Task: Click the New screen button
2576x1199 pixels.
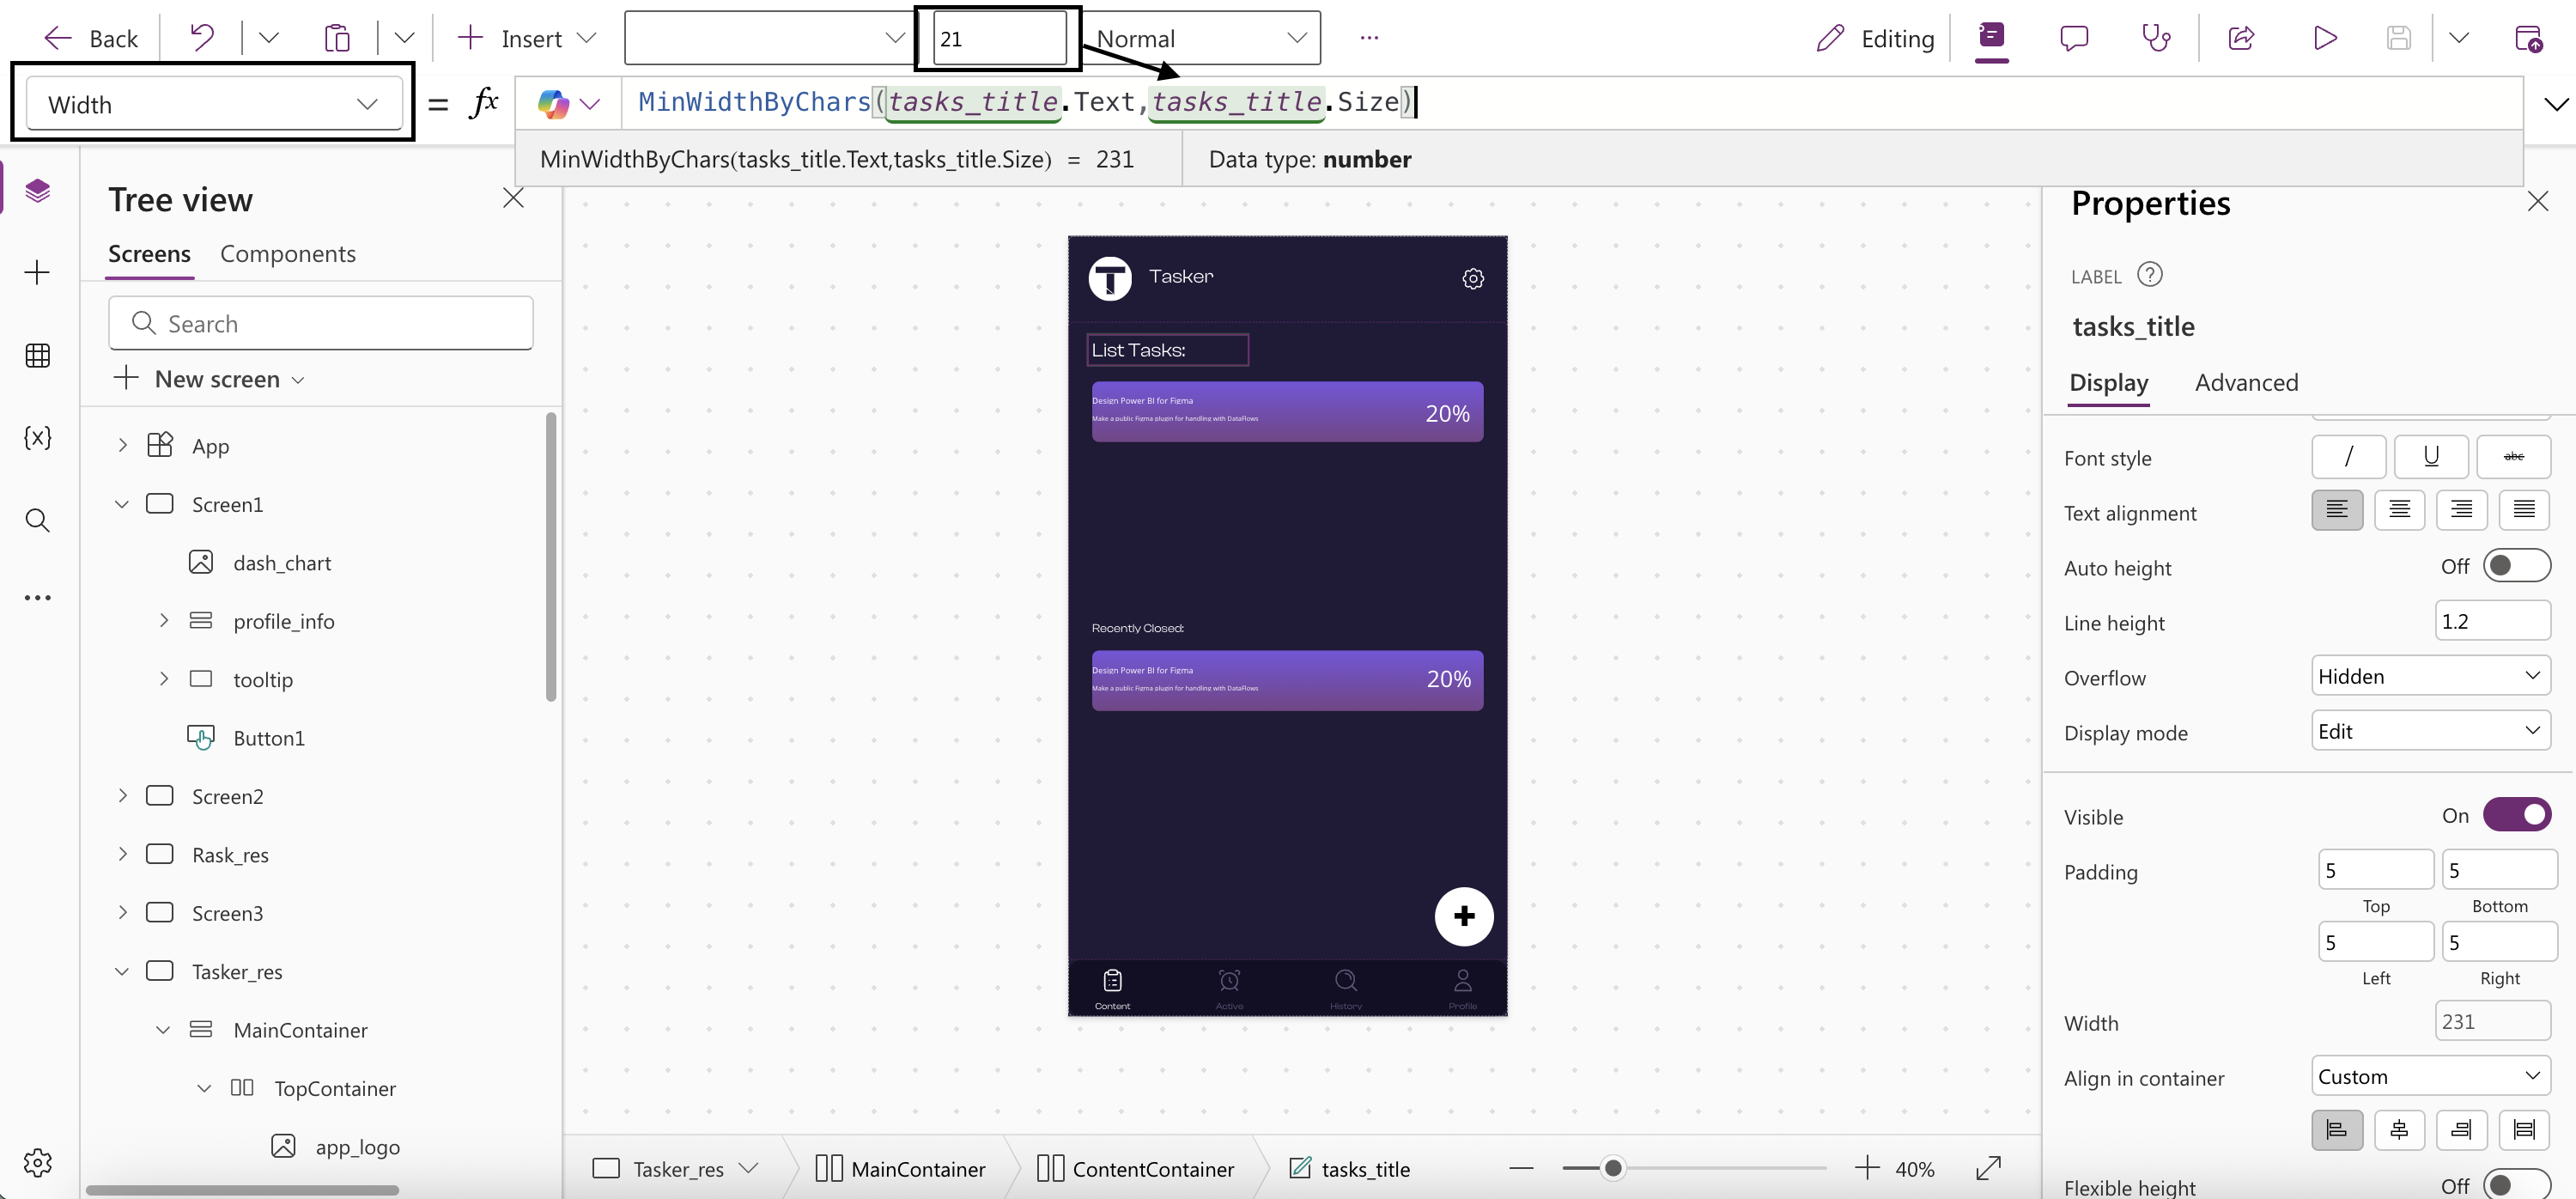Action: 207,379
